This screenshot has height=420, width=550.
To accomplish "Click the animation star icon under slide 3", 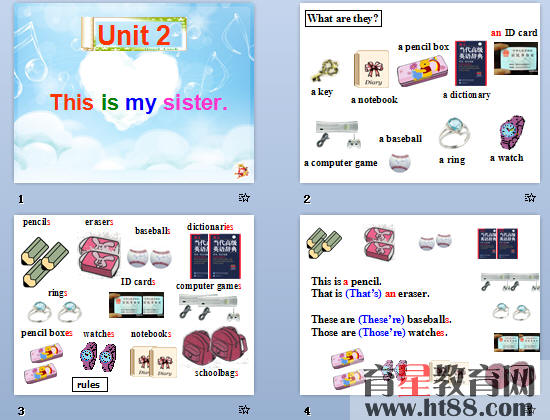I will click(x=244, y=409).
